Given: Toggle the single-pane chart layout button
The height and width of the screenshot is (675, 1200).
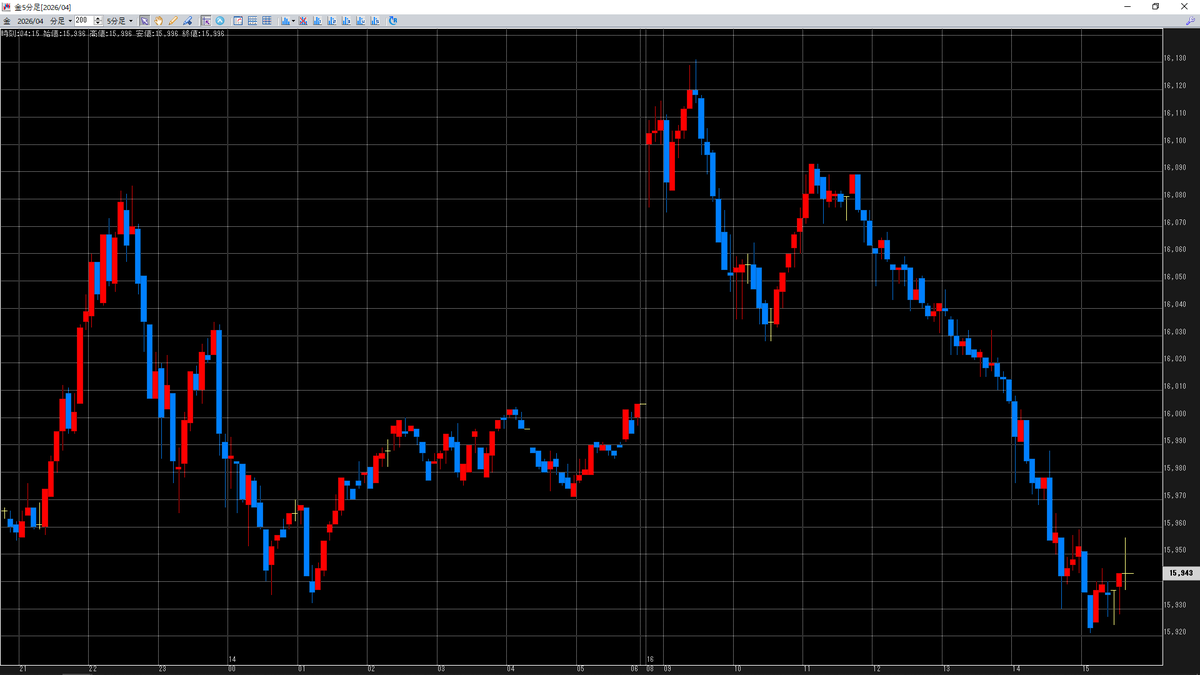Looking at the screenshot, I should [x=238, y=20].
